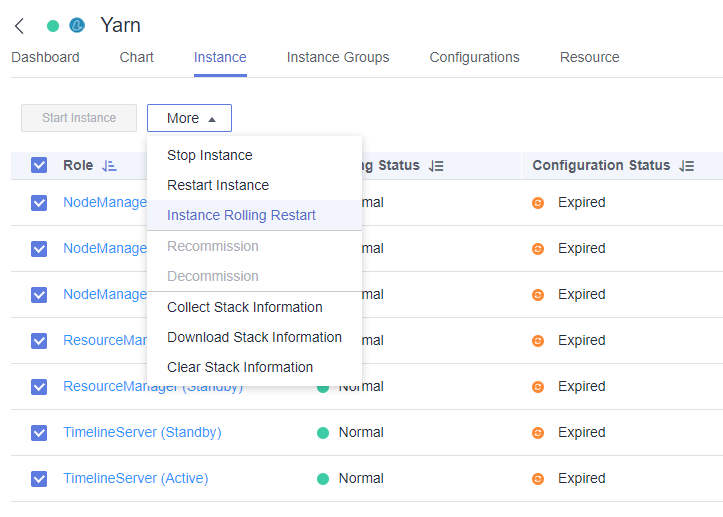Click Expired icon in TimelineServer (Active) row

click(x=538, y=479)
